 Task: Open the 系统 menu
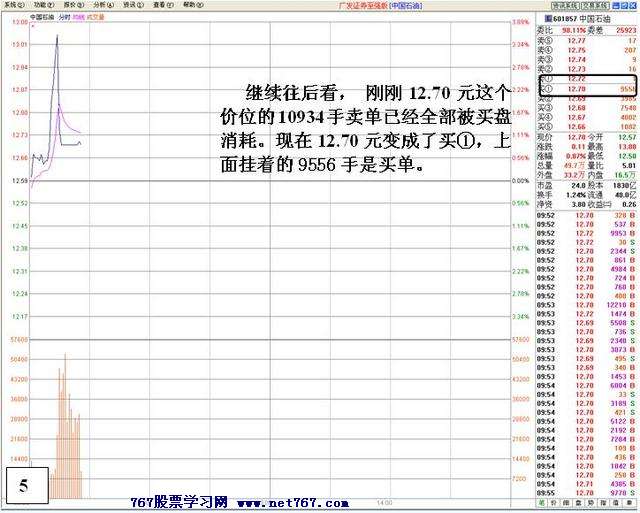[14, 5]
